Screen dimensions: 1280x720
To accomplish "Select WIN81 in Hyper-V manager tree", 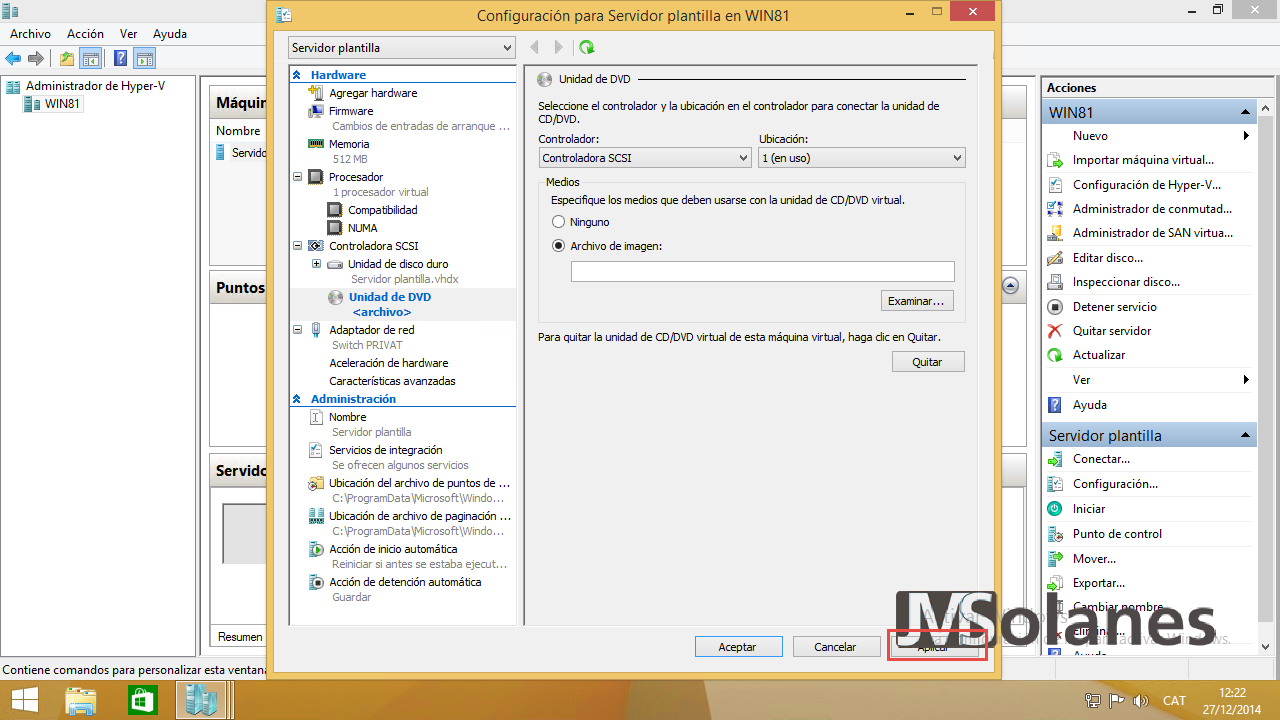I will (61, 104).
